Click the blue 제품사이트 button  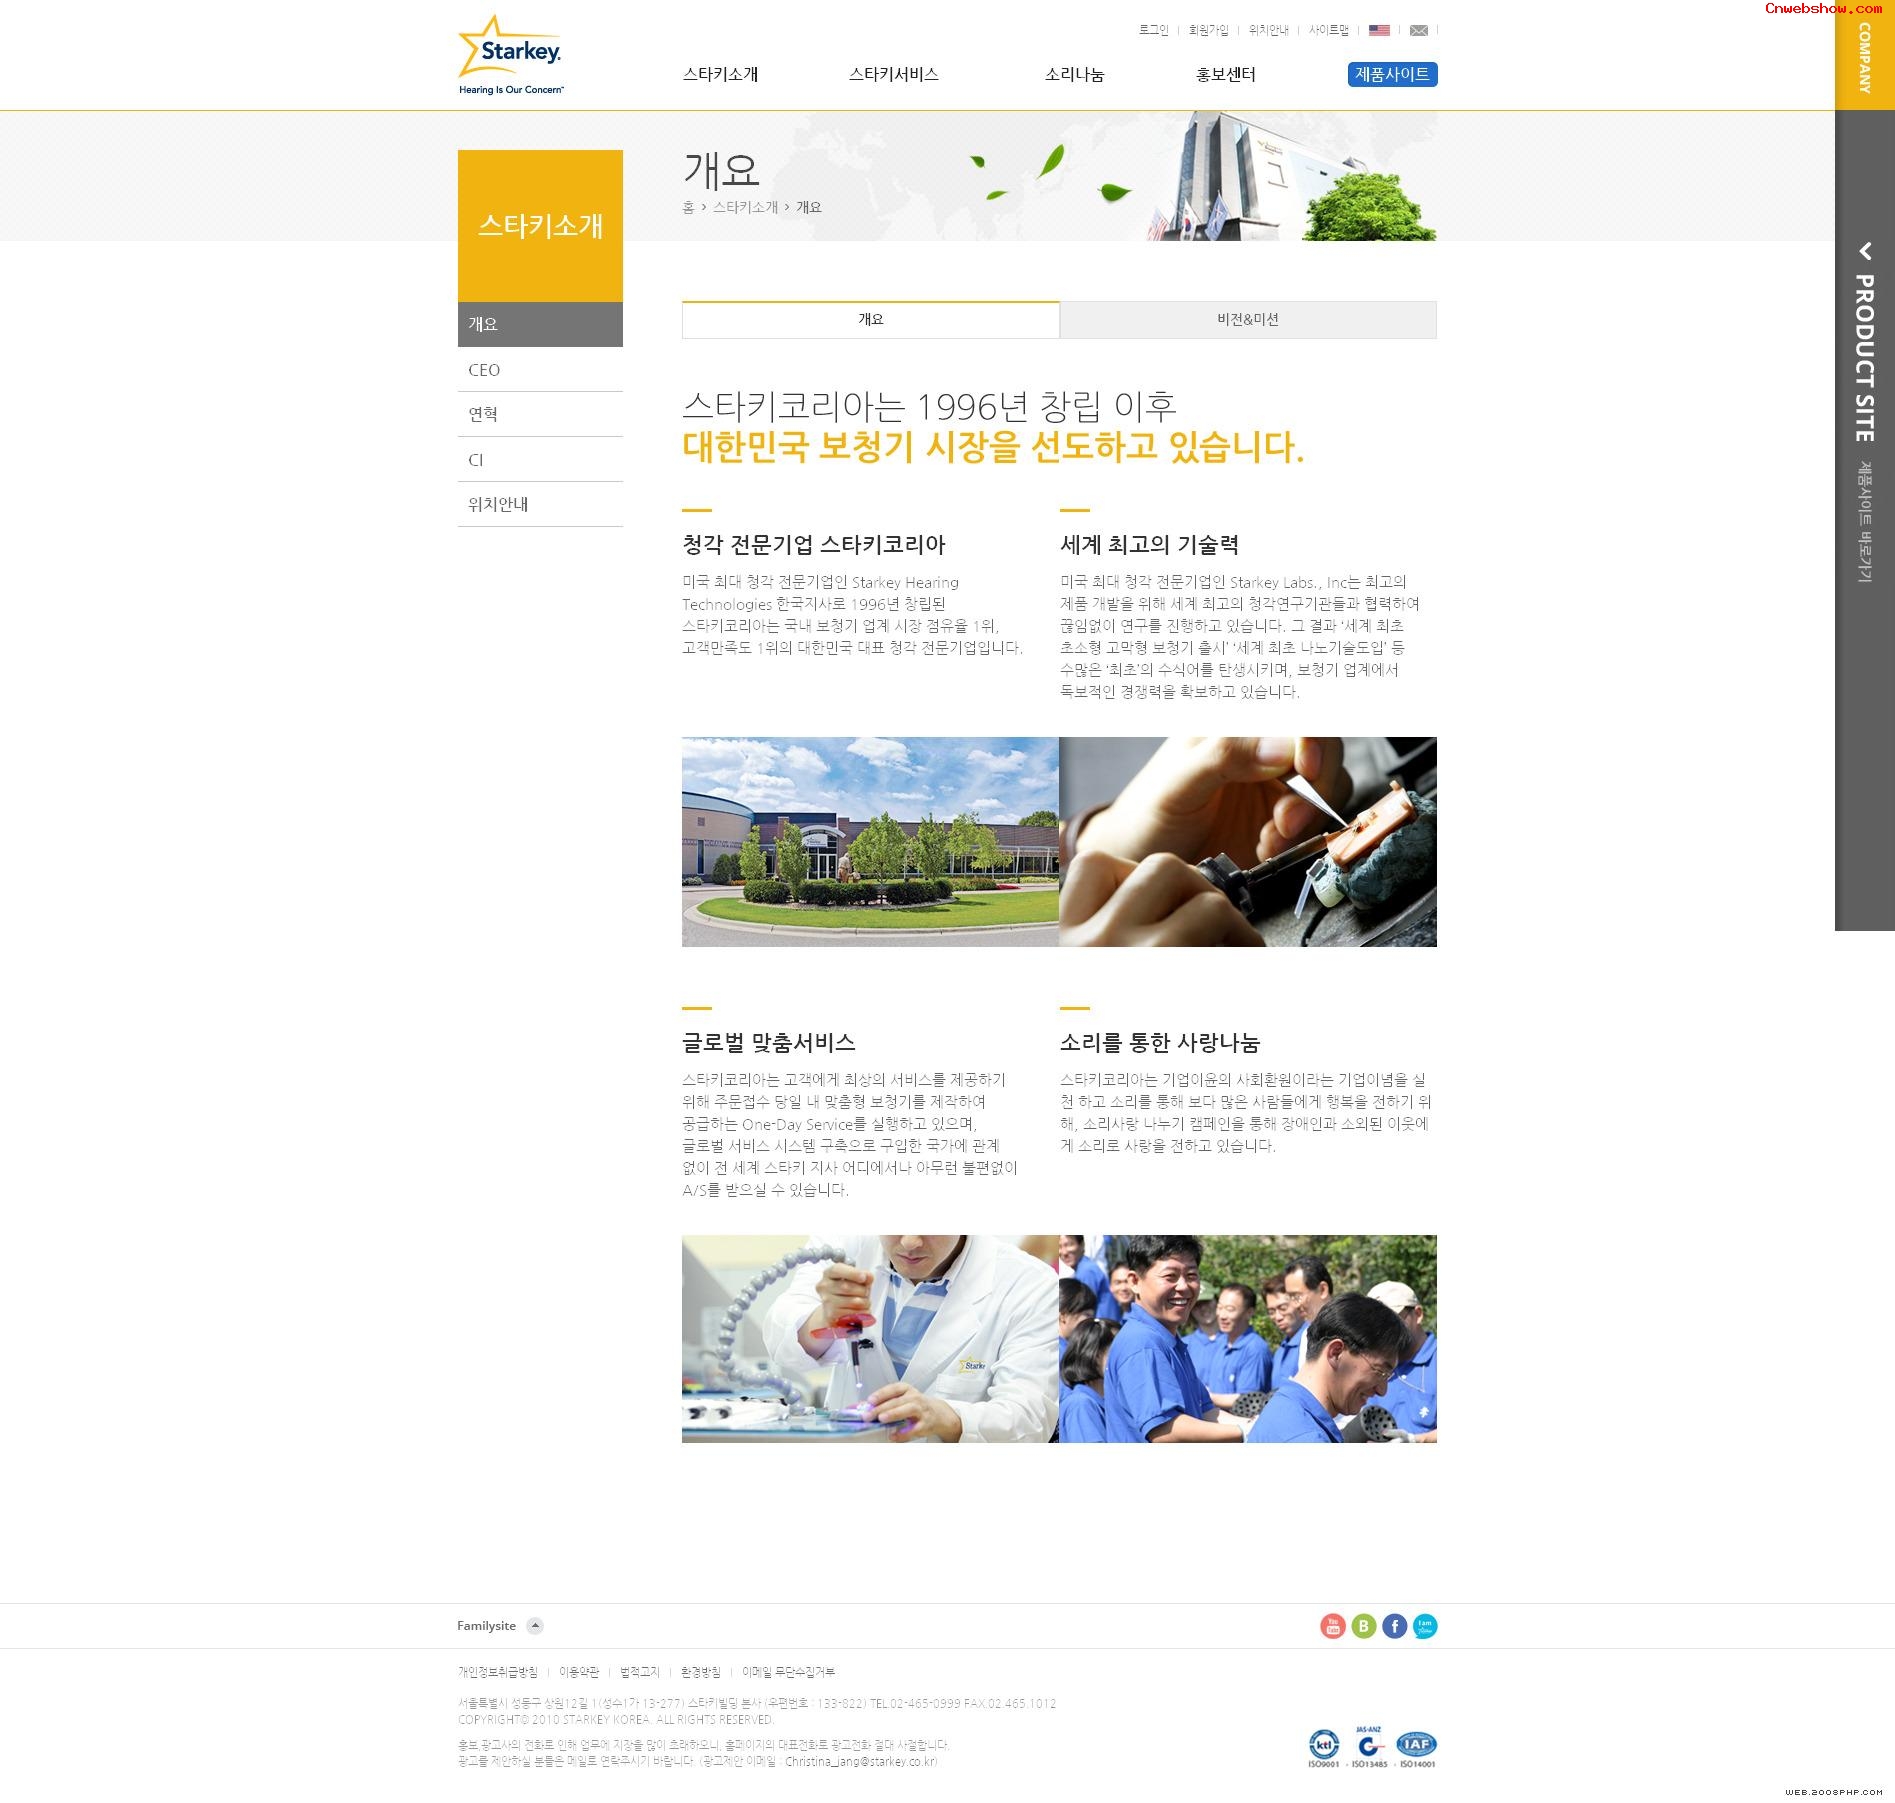(x=1392, y=74)
